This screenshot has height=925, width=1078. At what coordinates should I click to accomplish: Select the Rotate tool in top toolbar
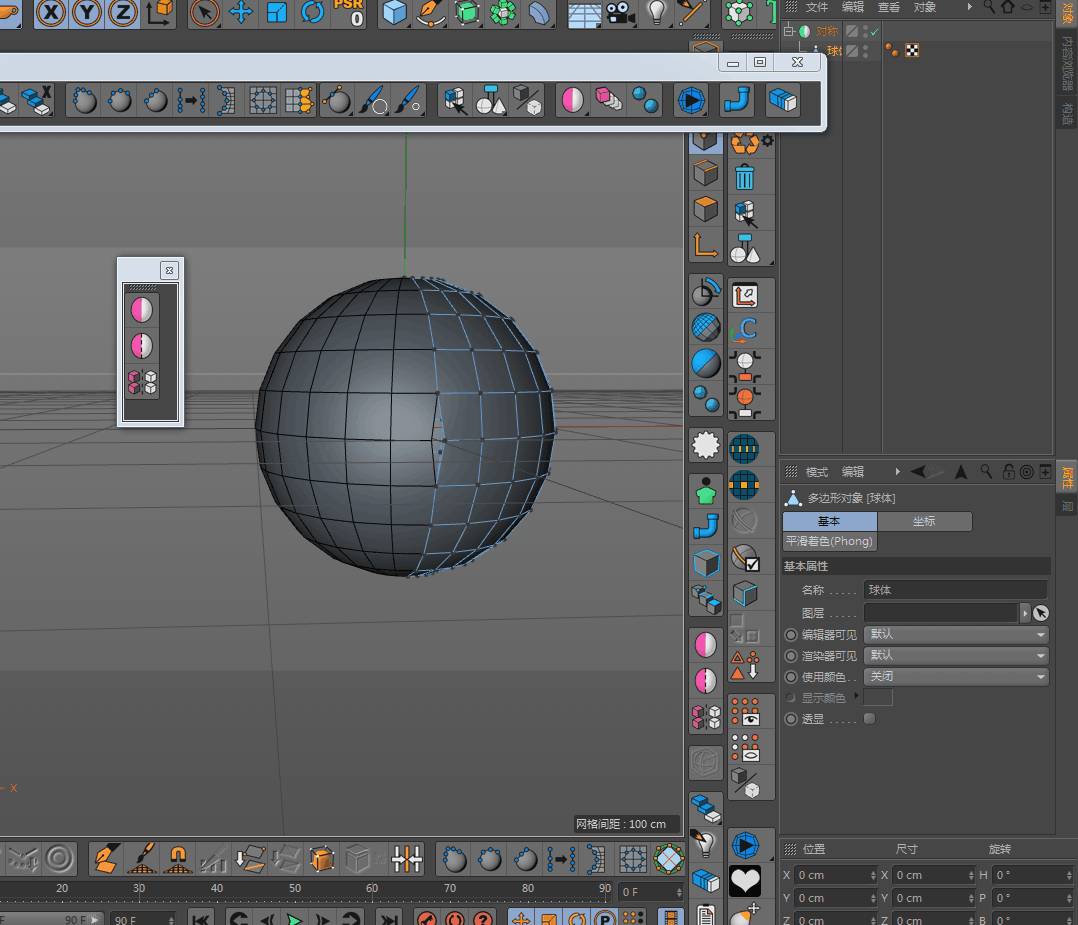[312, 12]
